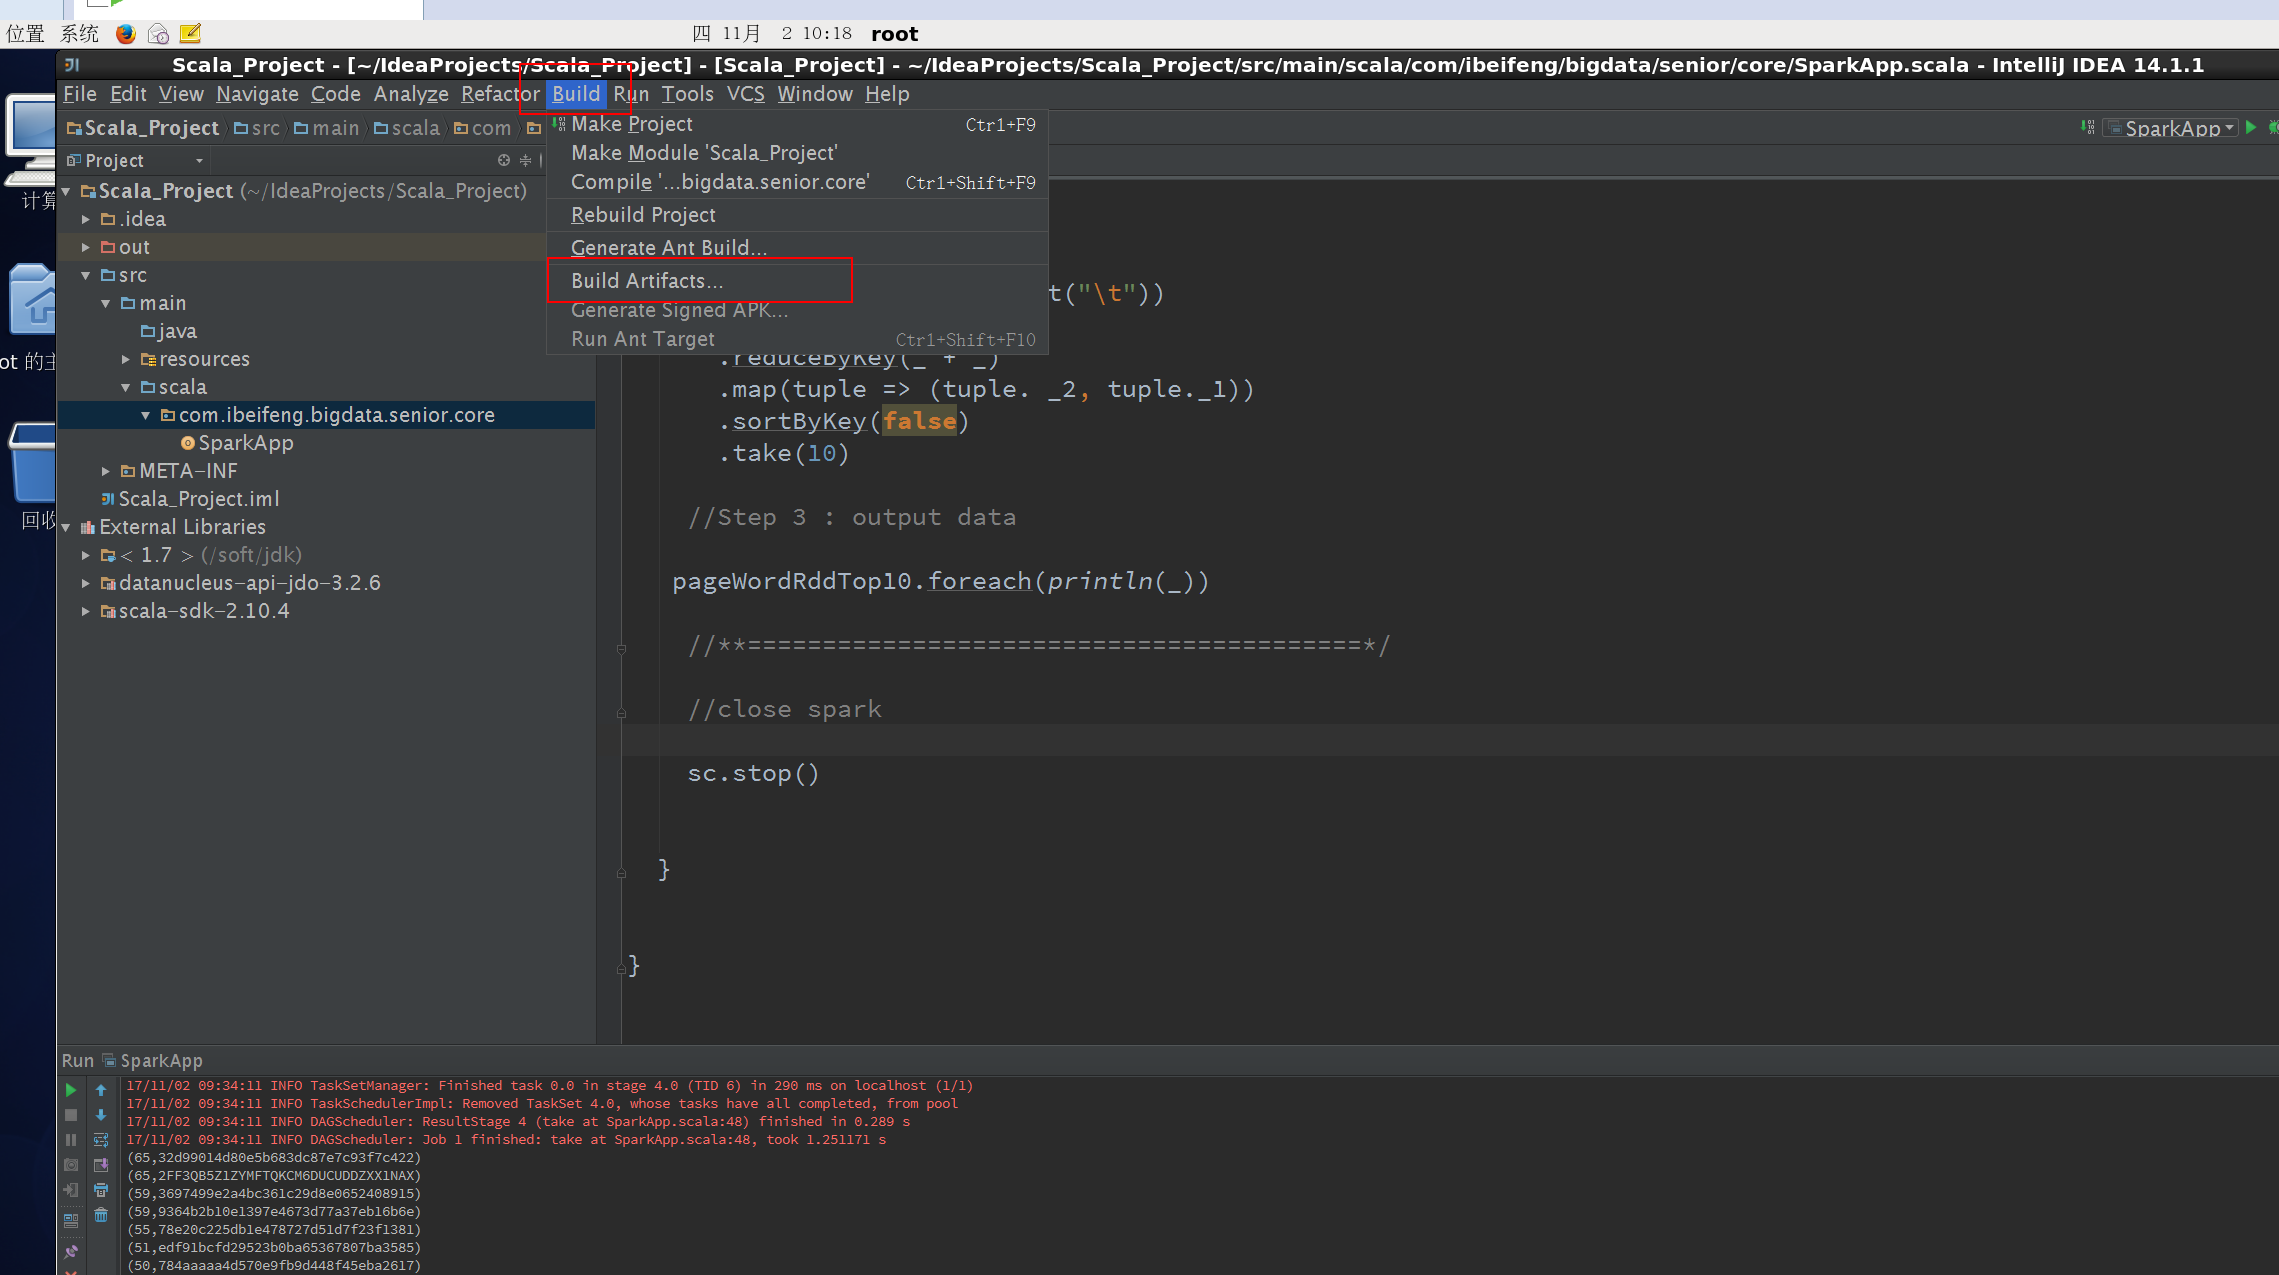Click the scala breadcrumb in the navigation bar
The image size is (2279, 1275).
pyautogui.click(x=407, y=128)
